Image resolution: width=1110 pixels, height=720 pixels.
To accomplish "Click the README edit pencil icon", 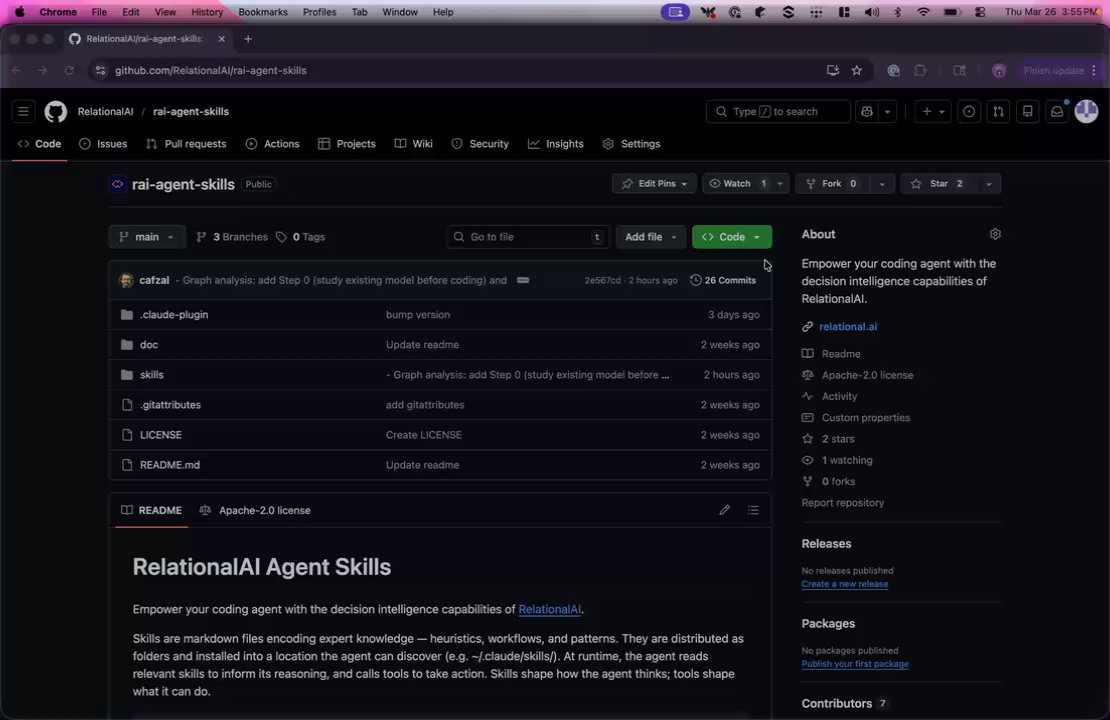I will [x=724, y=510].
